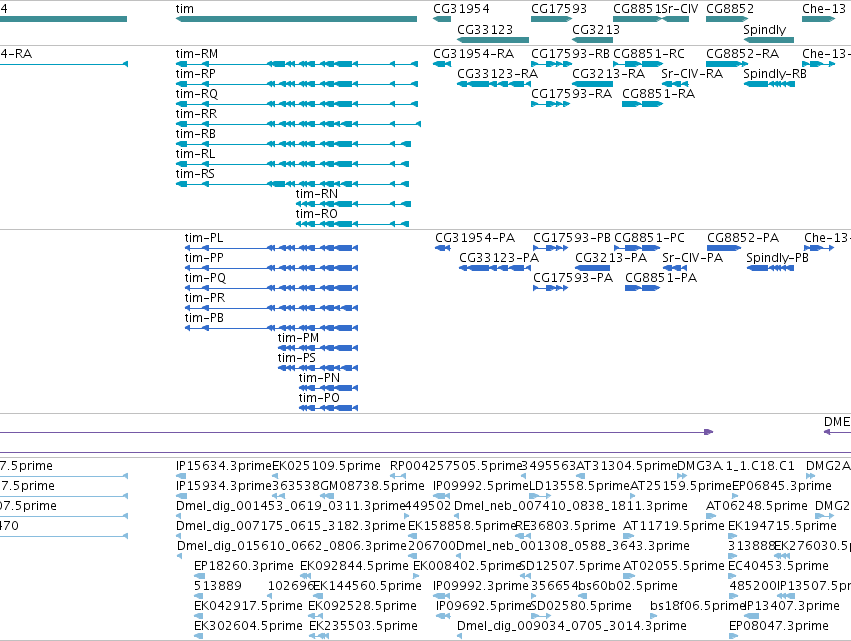Click the tim-RM transcript label

click(196, 54)
